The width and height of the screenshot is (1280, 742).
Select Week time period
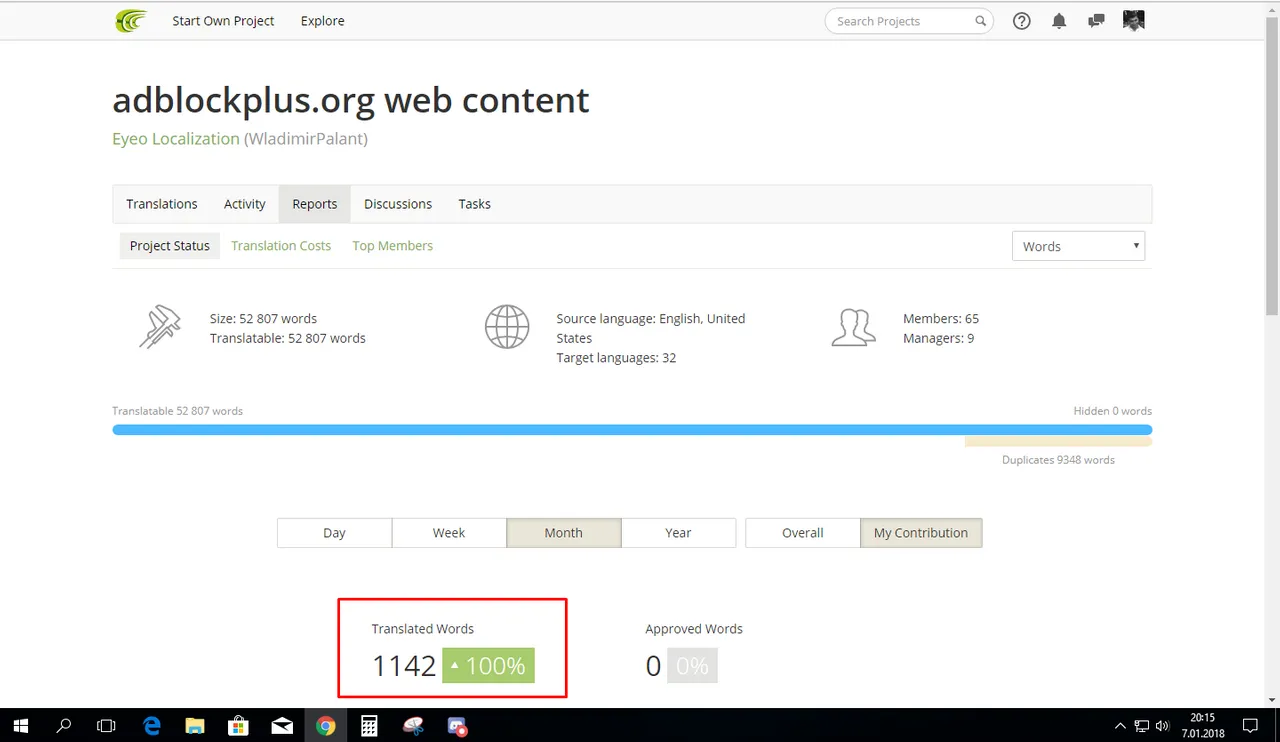[449, 533]
